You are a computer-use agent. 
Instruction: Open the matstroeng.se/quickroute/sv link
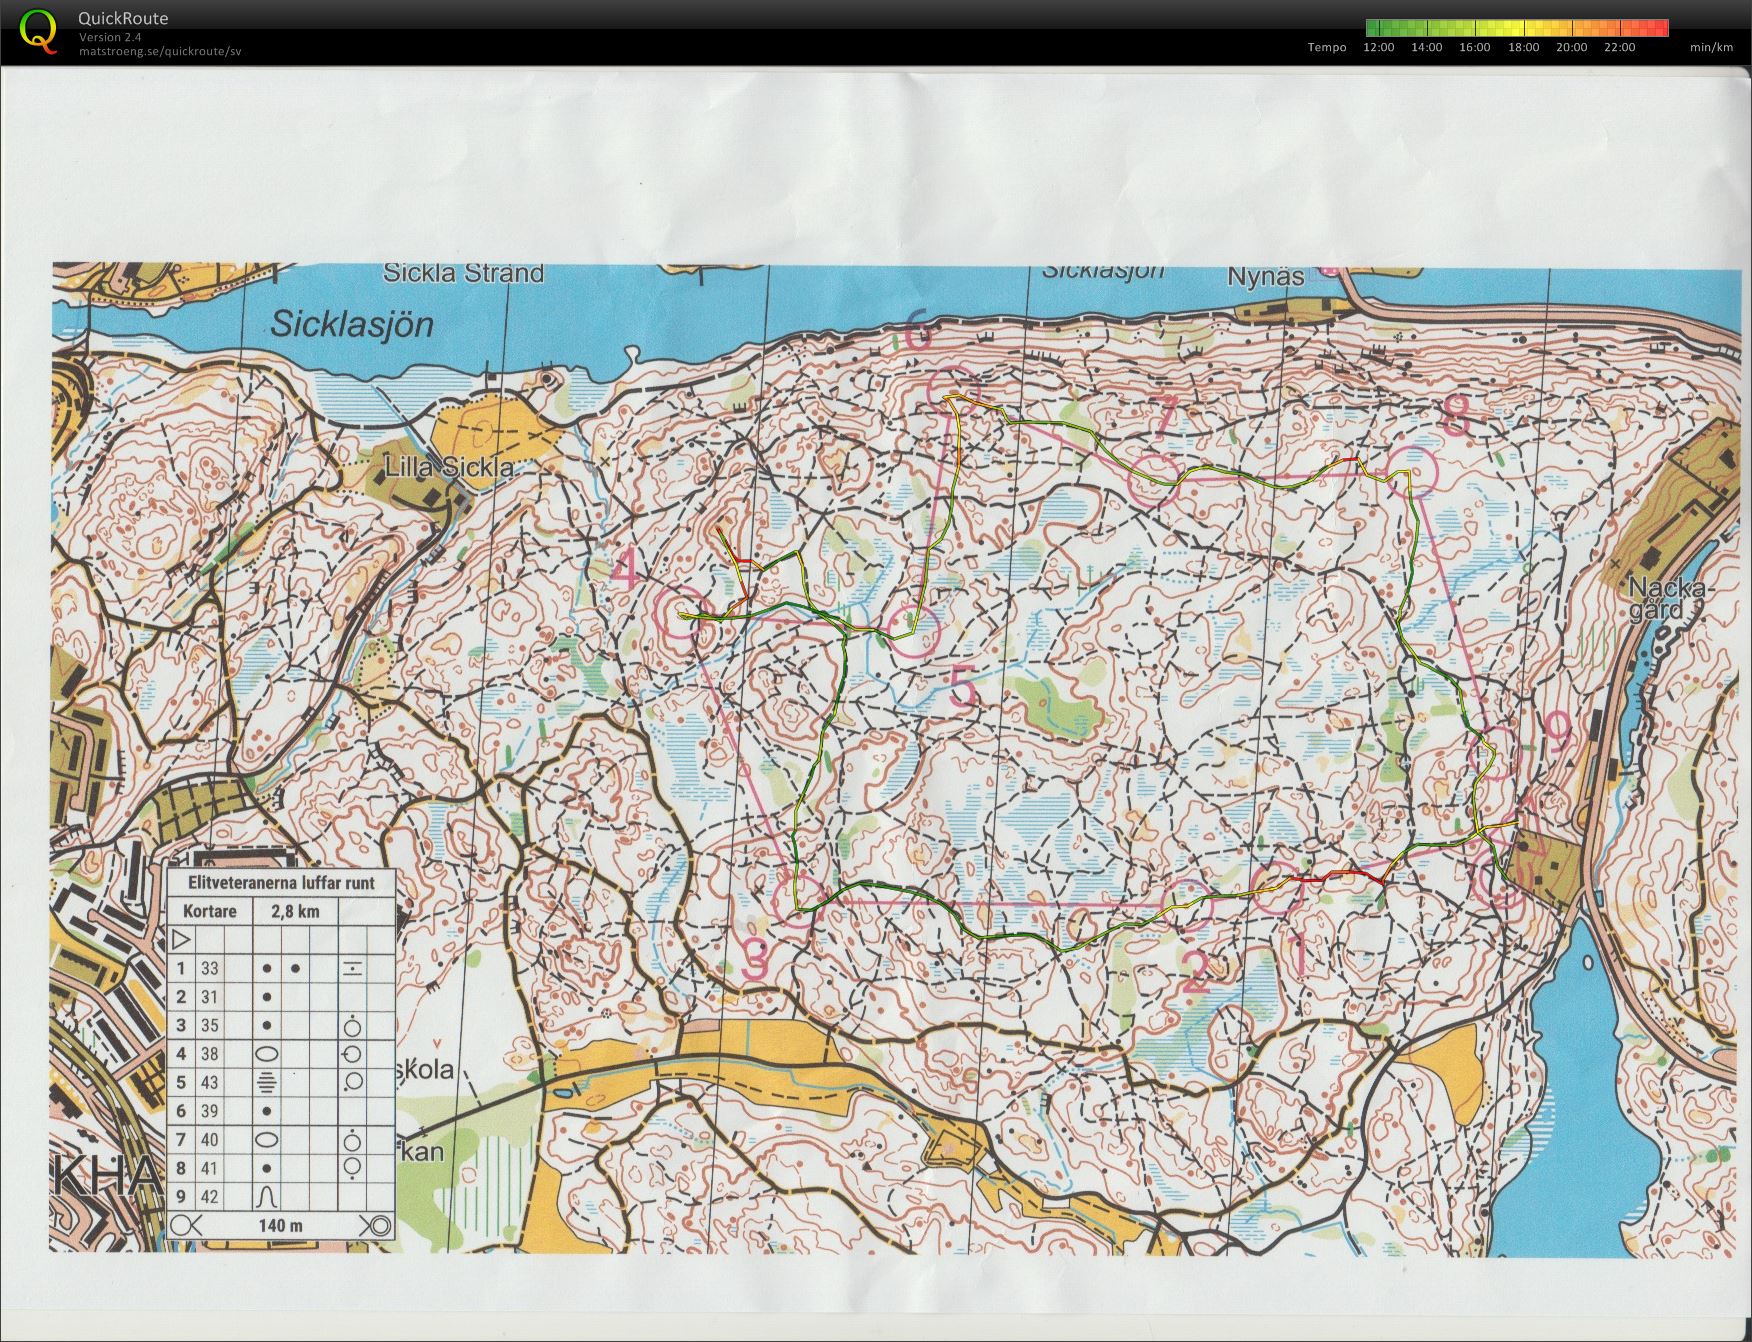coord(160,51)
